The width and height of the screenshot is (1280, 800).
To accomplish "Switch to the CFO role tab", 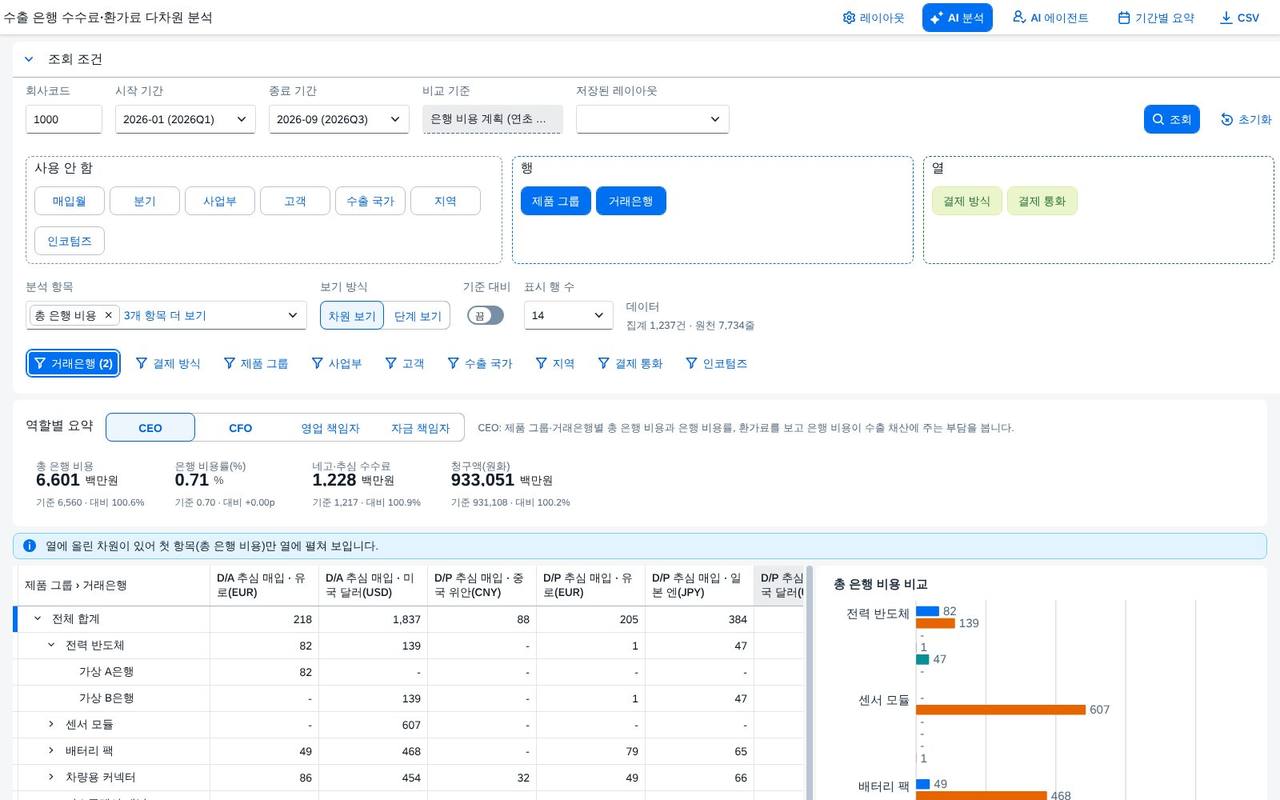I will click(x=240, y=427).
